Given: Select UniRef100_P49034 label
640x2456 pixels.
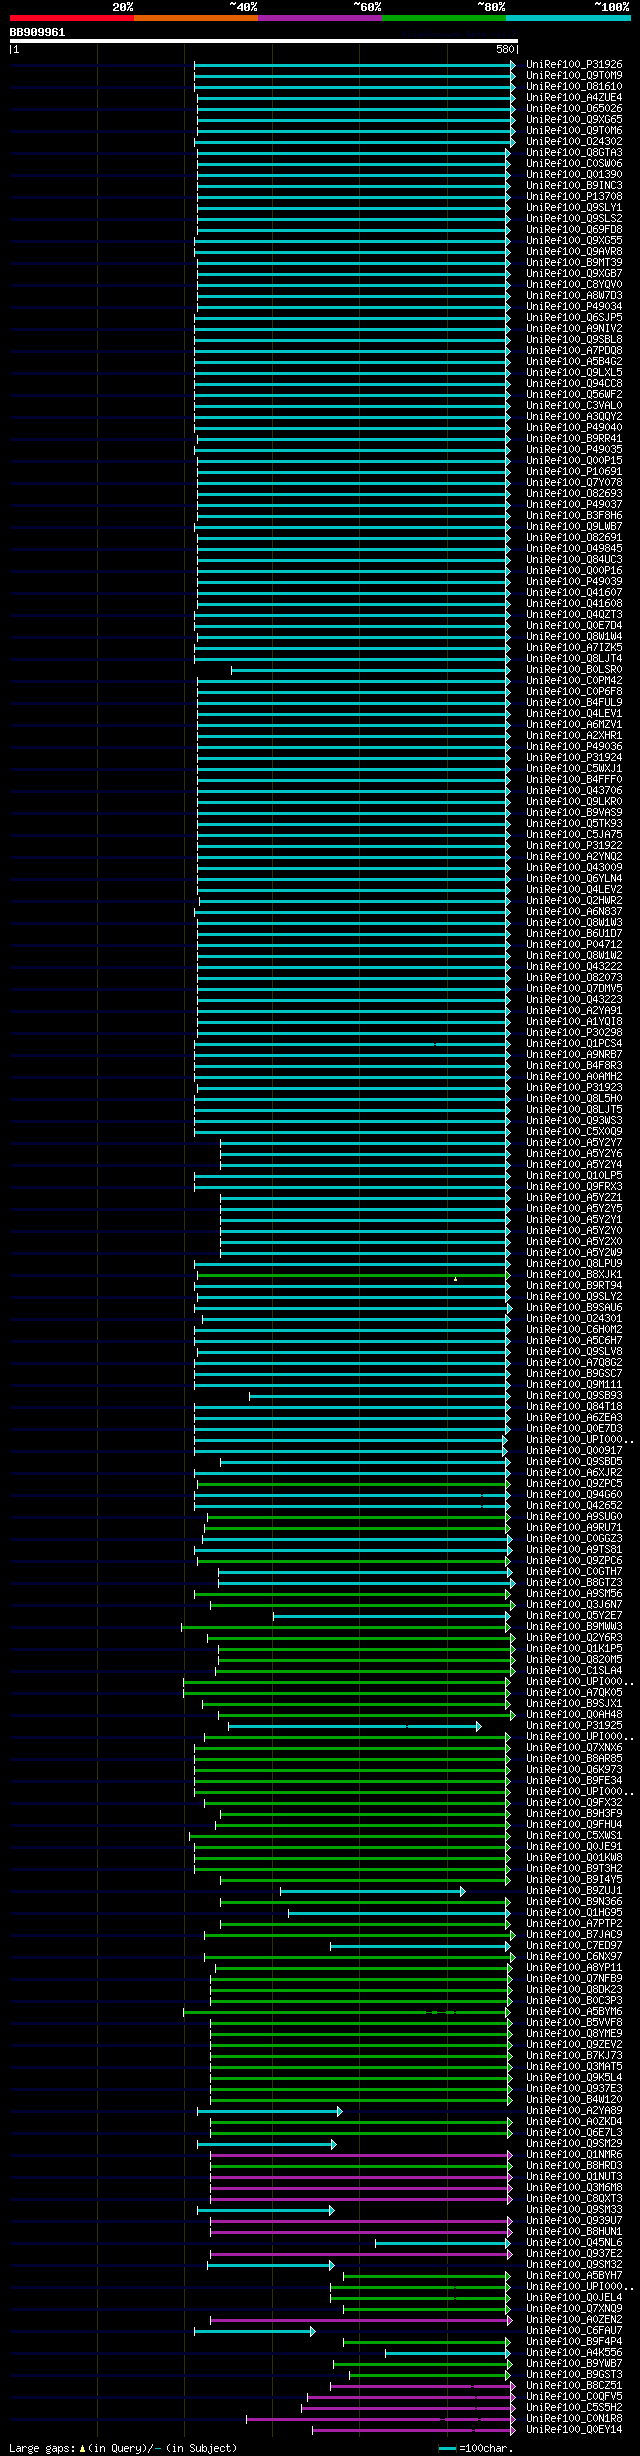Looking at the screenshot, I should (574, 307).
